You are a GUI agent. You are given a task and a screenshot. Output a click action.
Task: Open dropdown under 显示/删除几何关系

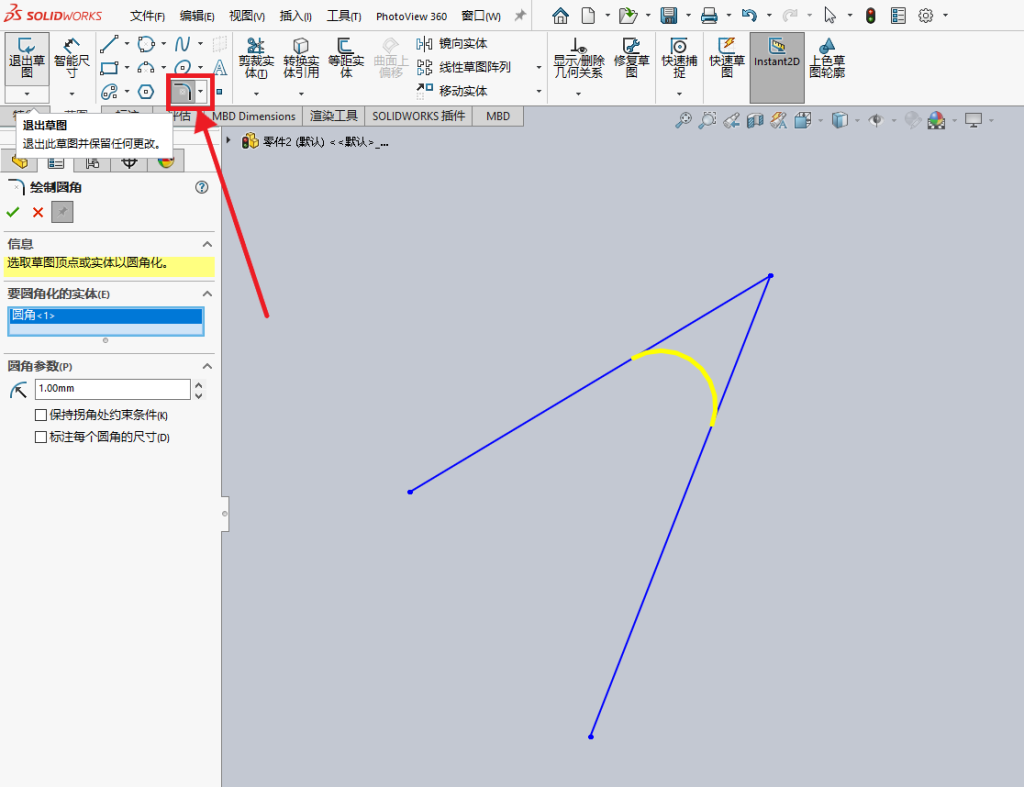pyautogui.click(x=579, y=94)
